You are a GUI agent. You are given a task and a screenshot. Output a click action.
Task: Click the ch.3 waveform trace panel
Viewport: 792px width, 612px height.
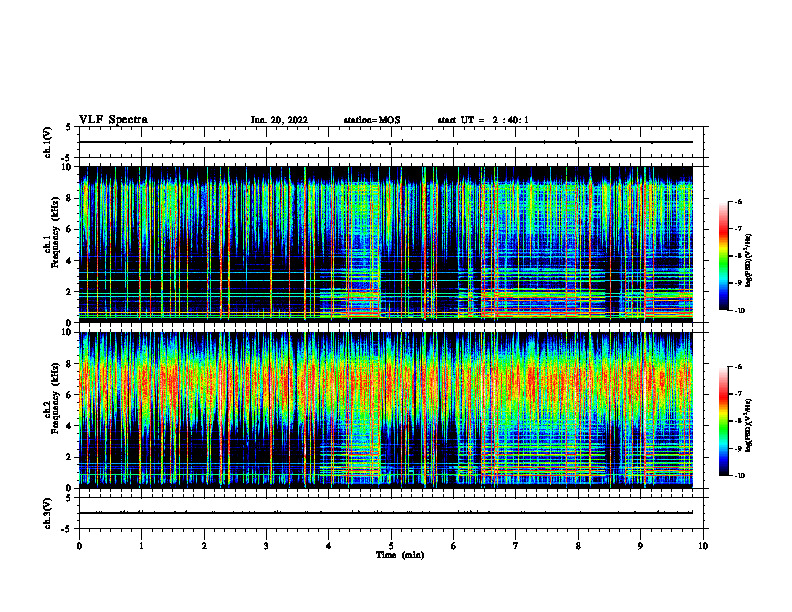[391, 513]
